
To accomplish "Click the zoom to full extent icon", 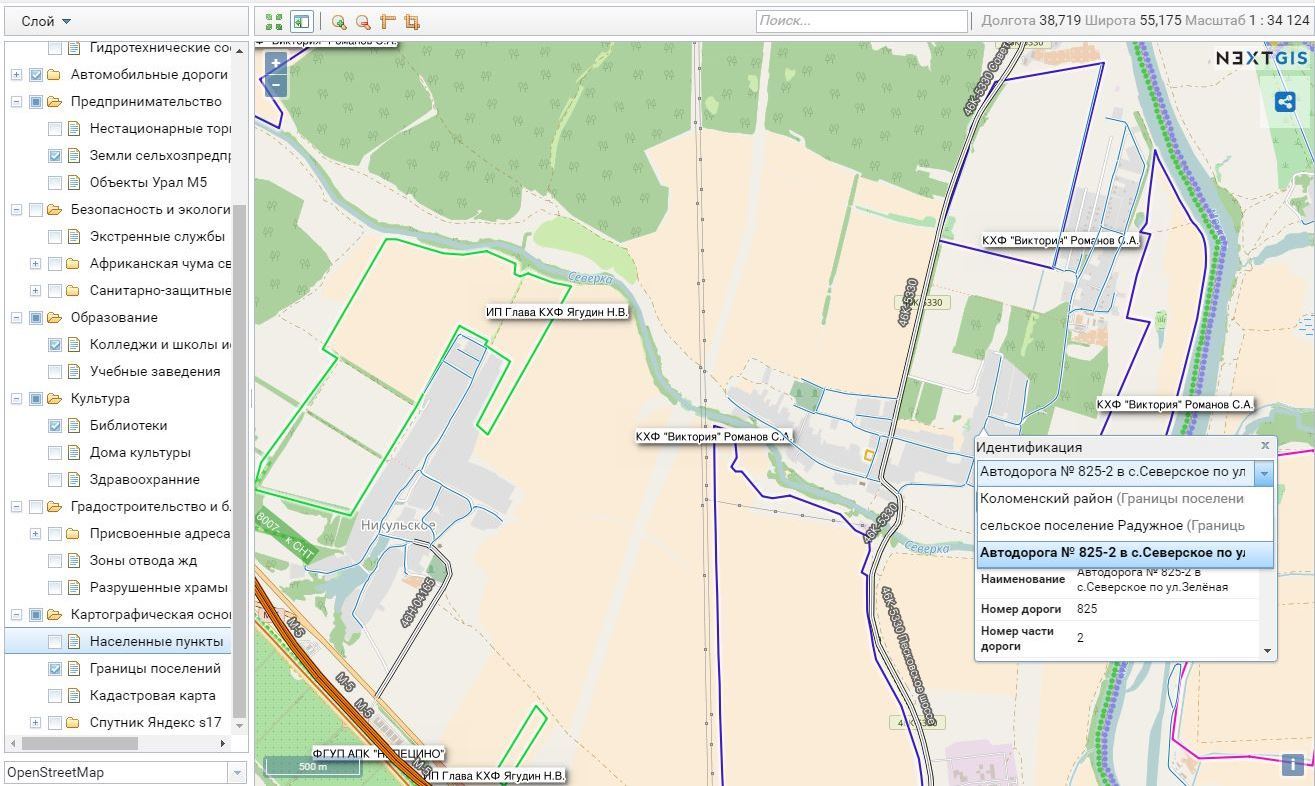I will (x=274, y=20).
